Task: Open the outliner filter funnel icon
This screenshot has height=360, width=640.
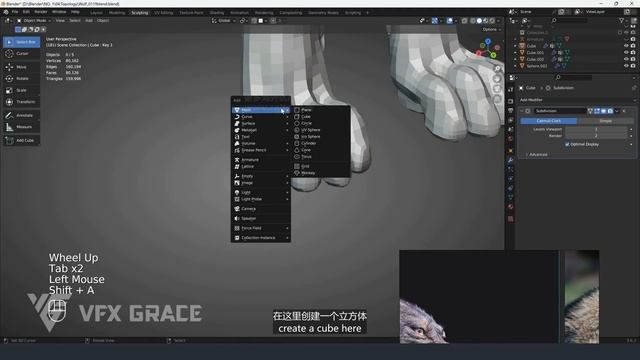Action: (621, 20)
